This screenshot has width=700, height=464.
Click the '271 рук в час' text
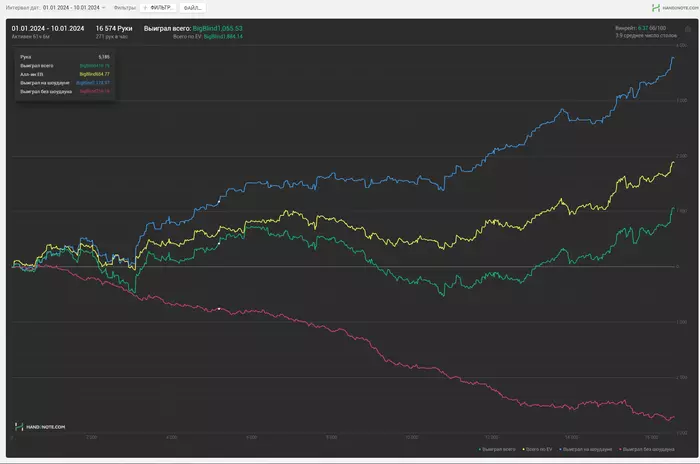coord(112,37)
